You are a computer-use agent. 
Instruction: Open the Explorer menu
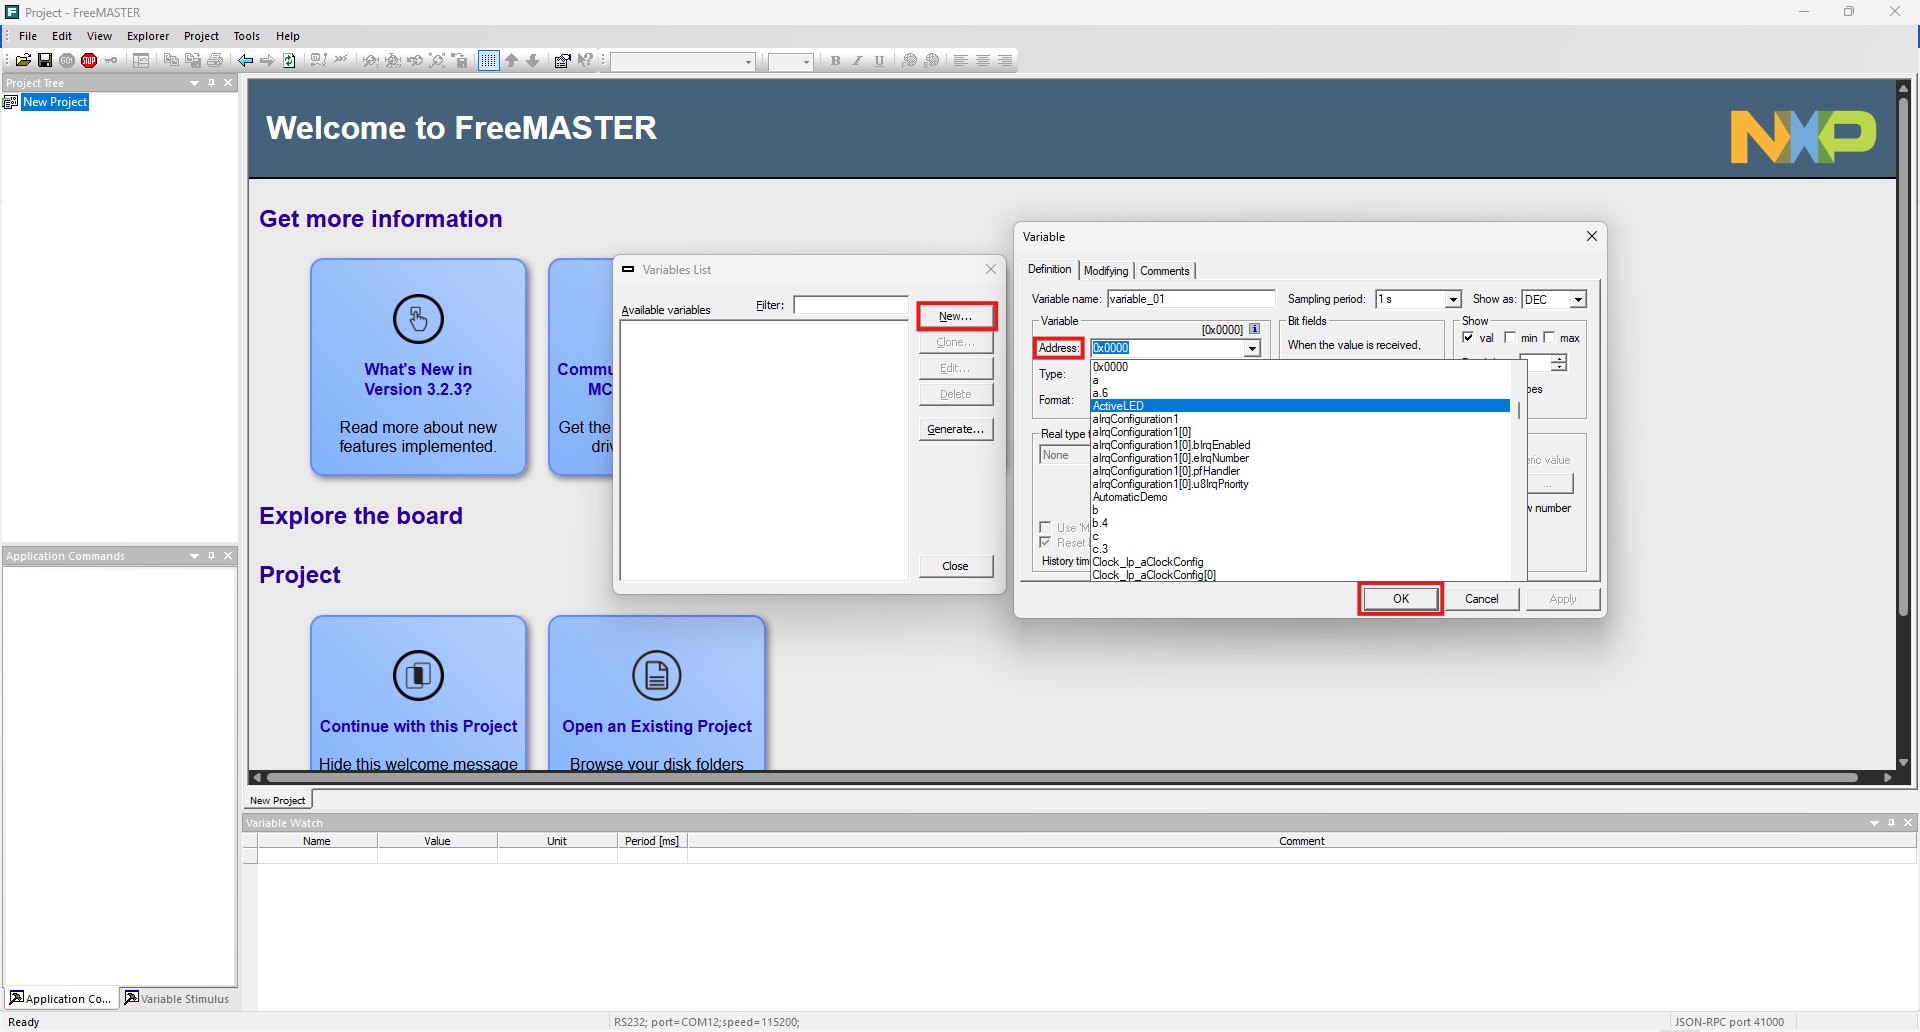point(148,36)
